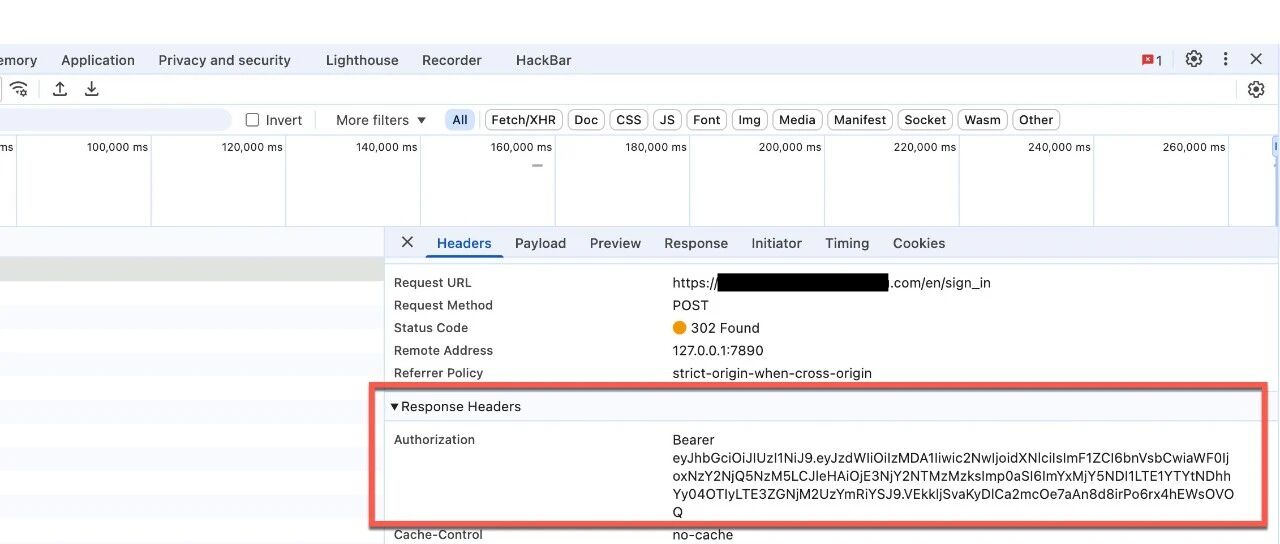Click the import HAR upload icon
This screenshot has height=544, width=1280.
tap(60, 89)
